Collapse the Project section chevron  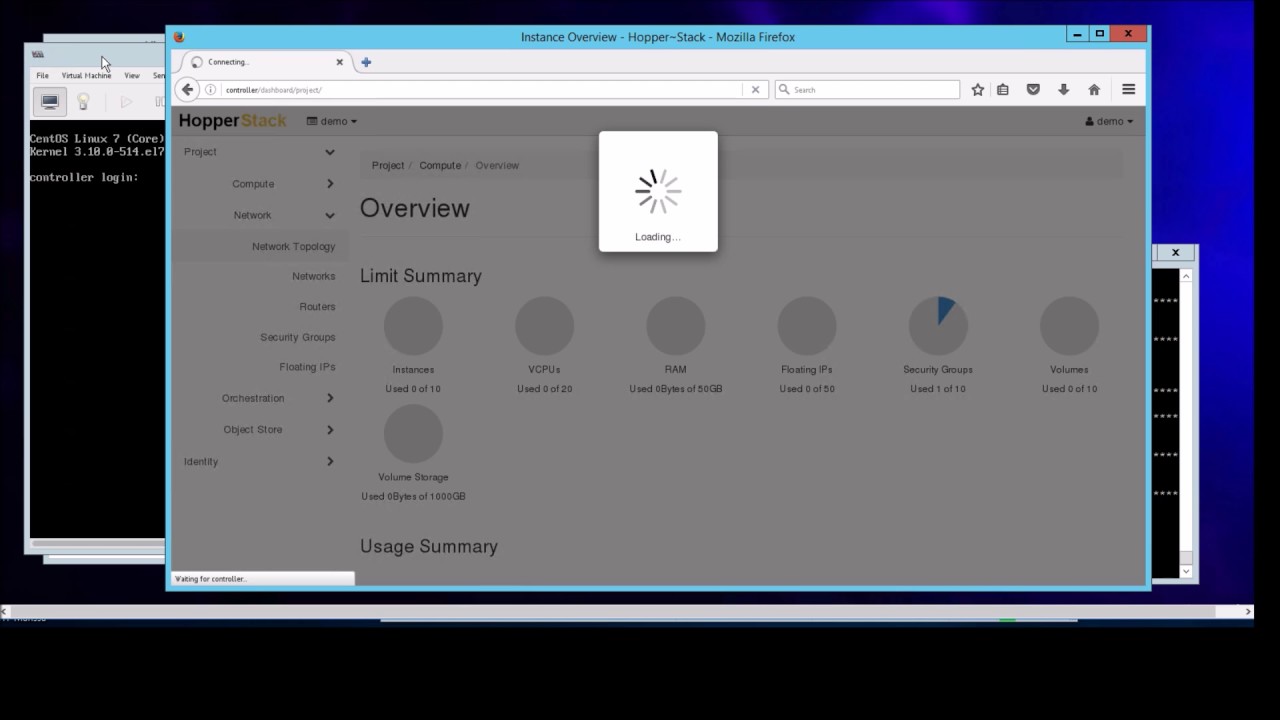point(329,152)
